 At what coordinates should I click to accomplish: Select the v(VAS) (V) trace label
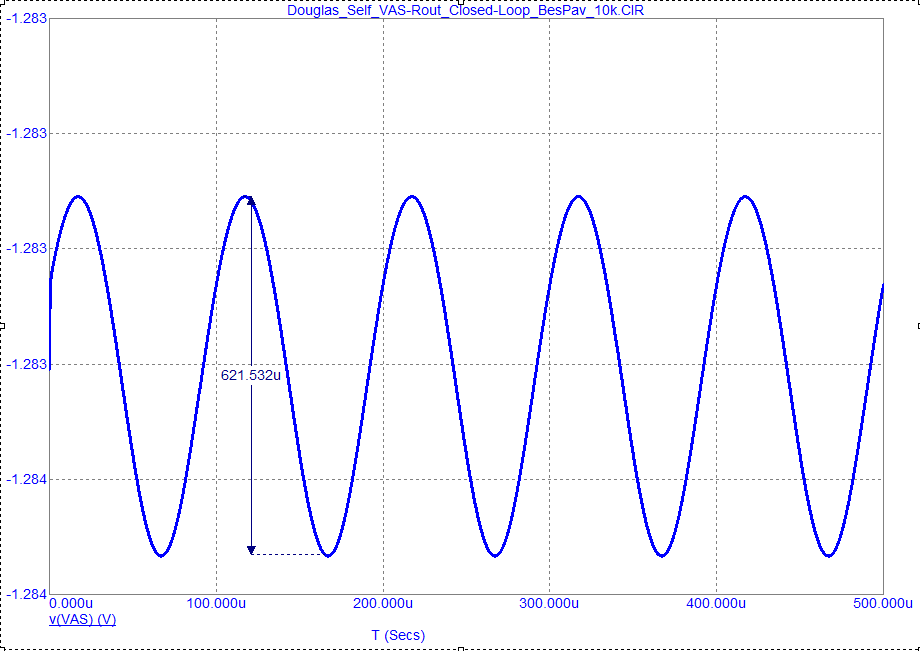tap(82, 620)
